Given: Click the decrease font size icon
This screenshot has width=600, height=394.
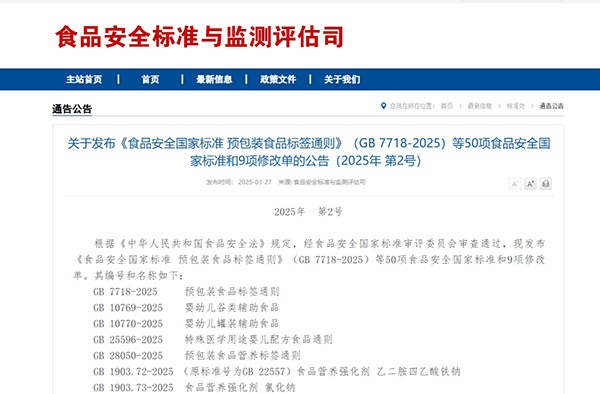Looking at the screenshot, I should tap(515, 184).
